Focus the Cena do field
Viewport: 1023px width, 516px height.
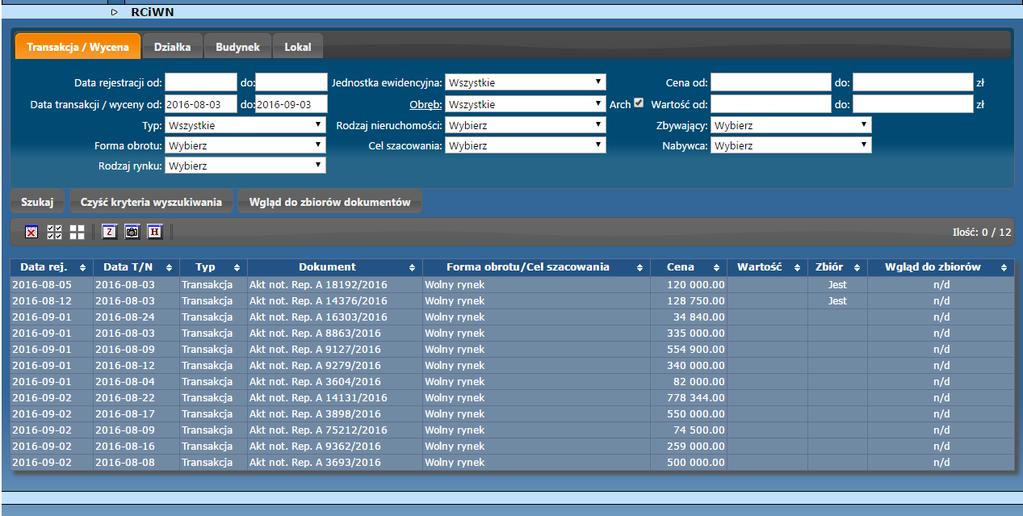point(913,82)
